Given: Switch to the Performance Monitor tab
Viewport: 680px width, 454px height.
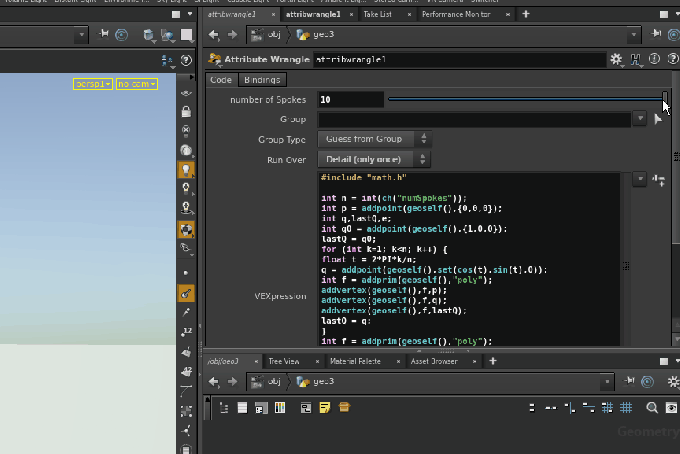Looking at the screenshot, I should click(456, 15).
